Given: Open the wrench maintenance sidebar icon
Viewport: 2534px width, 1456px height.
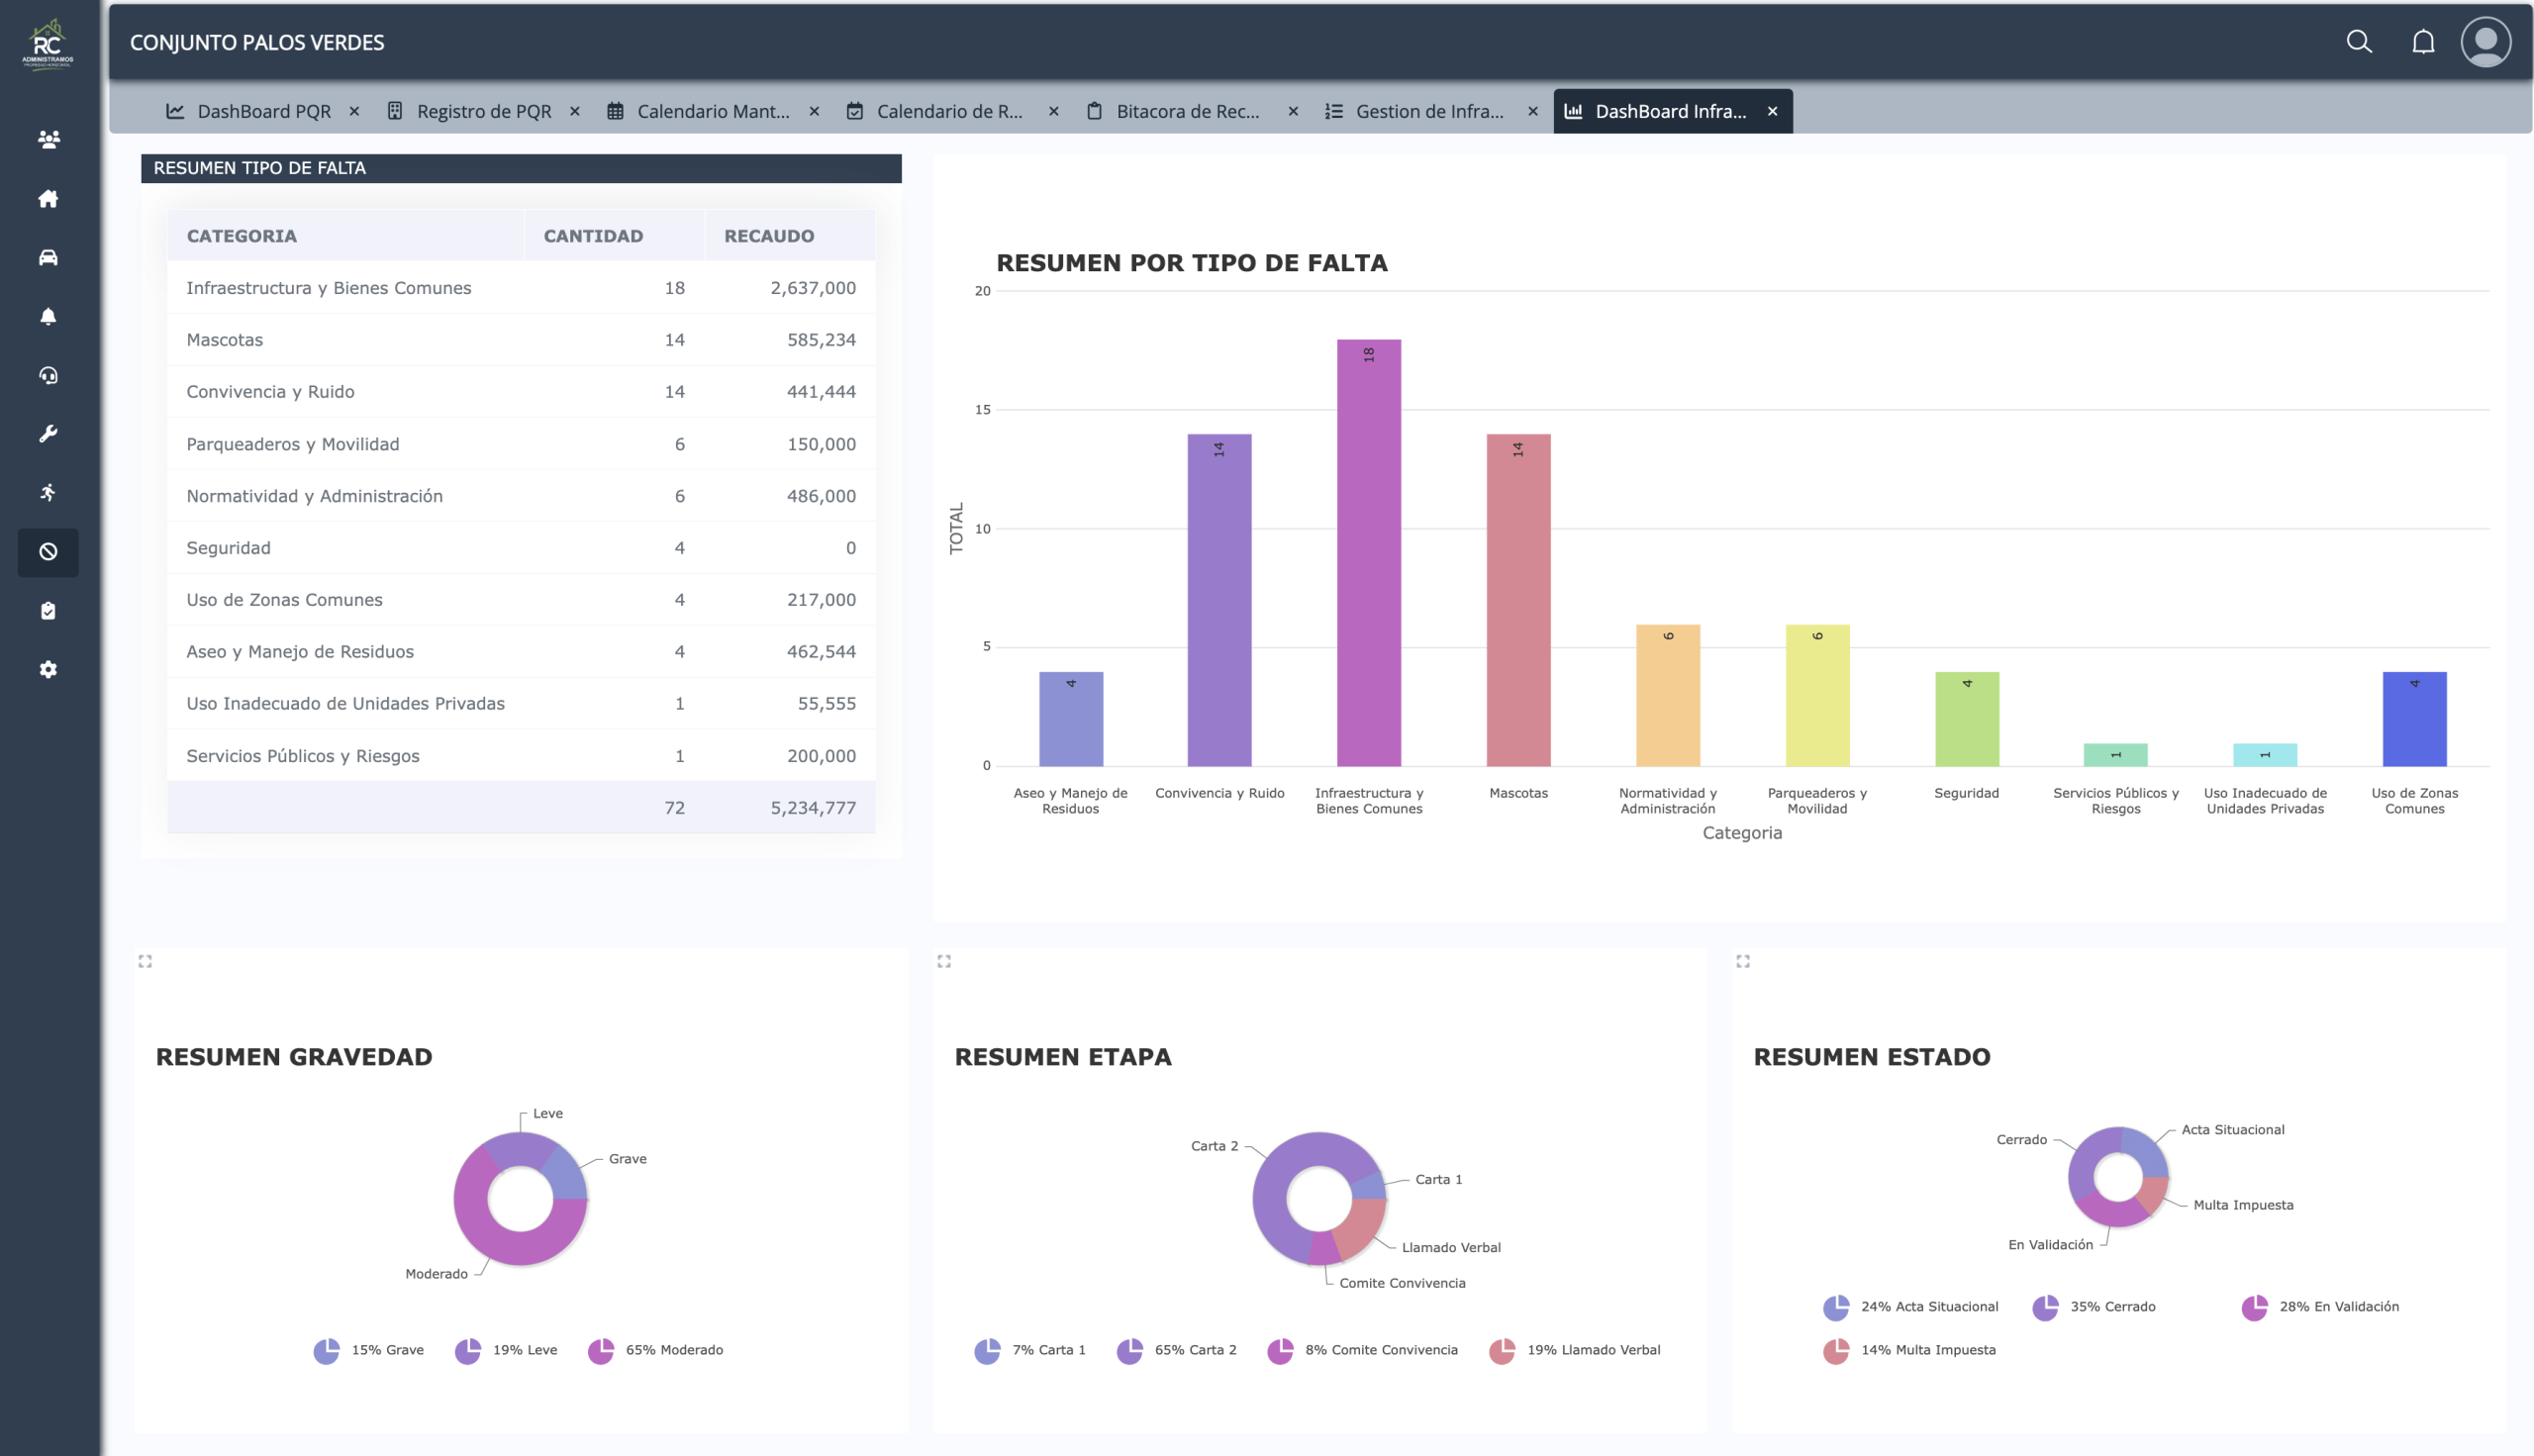Looking at the screenshot, I should pos(48,434).
